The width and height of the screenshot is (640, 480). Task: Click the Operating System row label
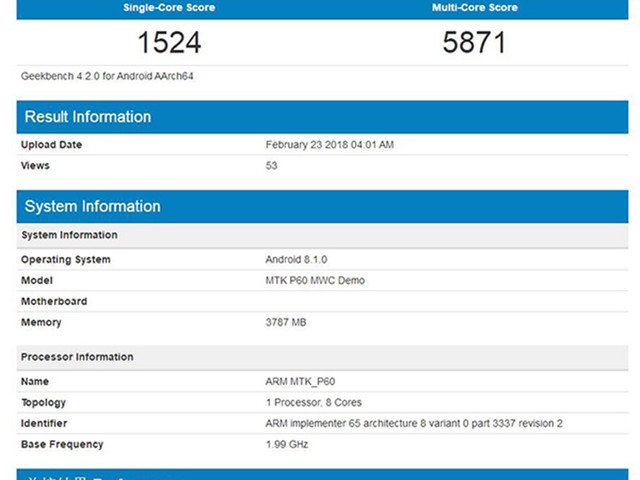(66, 260)
